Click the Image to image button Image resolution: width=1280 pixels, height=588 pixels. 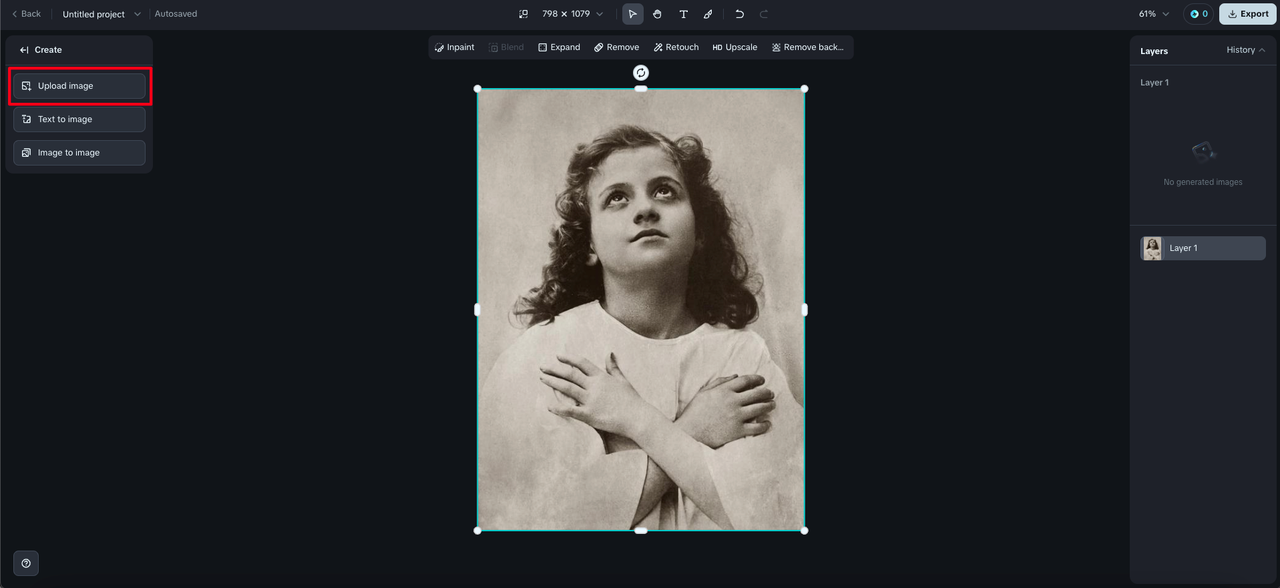click(x=79, y=153)
